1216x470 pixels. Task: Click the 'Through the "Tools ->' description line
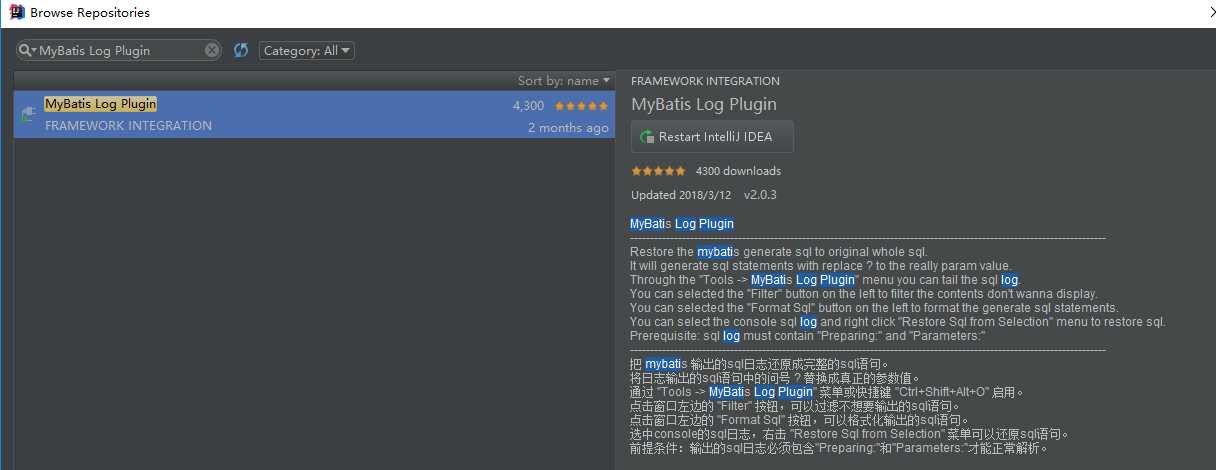825,280
